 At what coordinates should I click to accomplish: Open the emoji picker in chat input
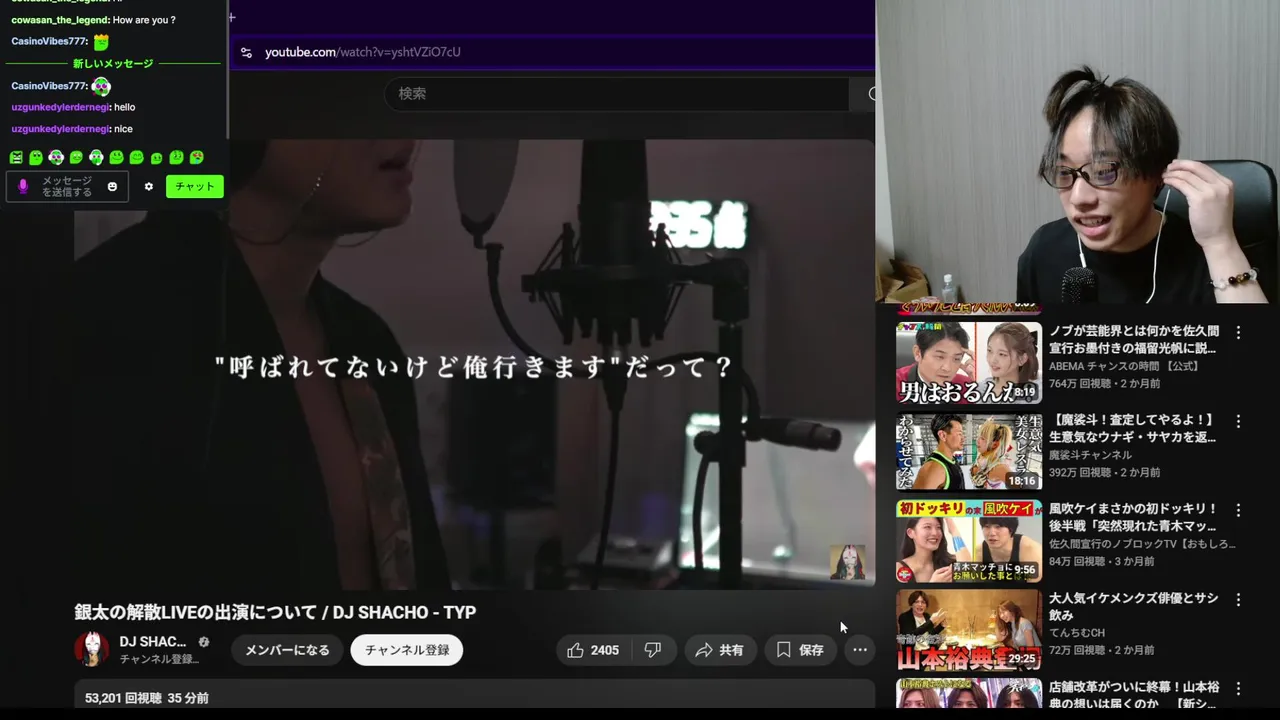pyautogui.click(x=112, y=187)
